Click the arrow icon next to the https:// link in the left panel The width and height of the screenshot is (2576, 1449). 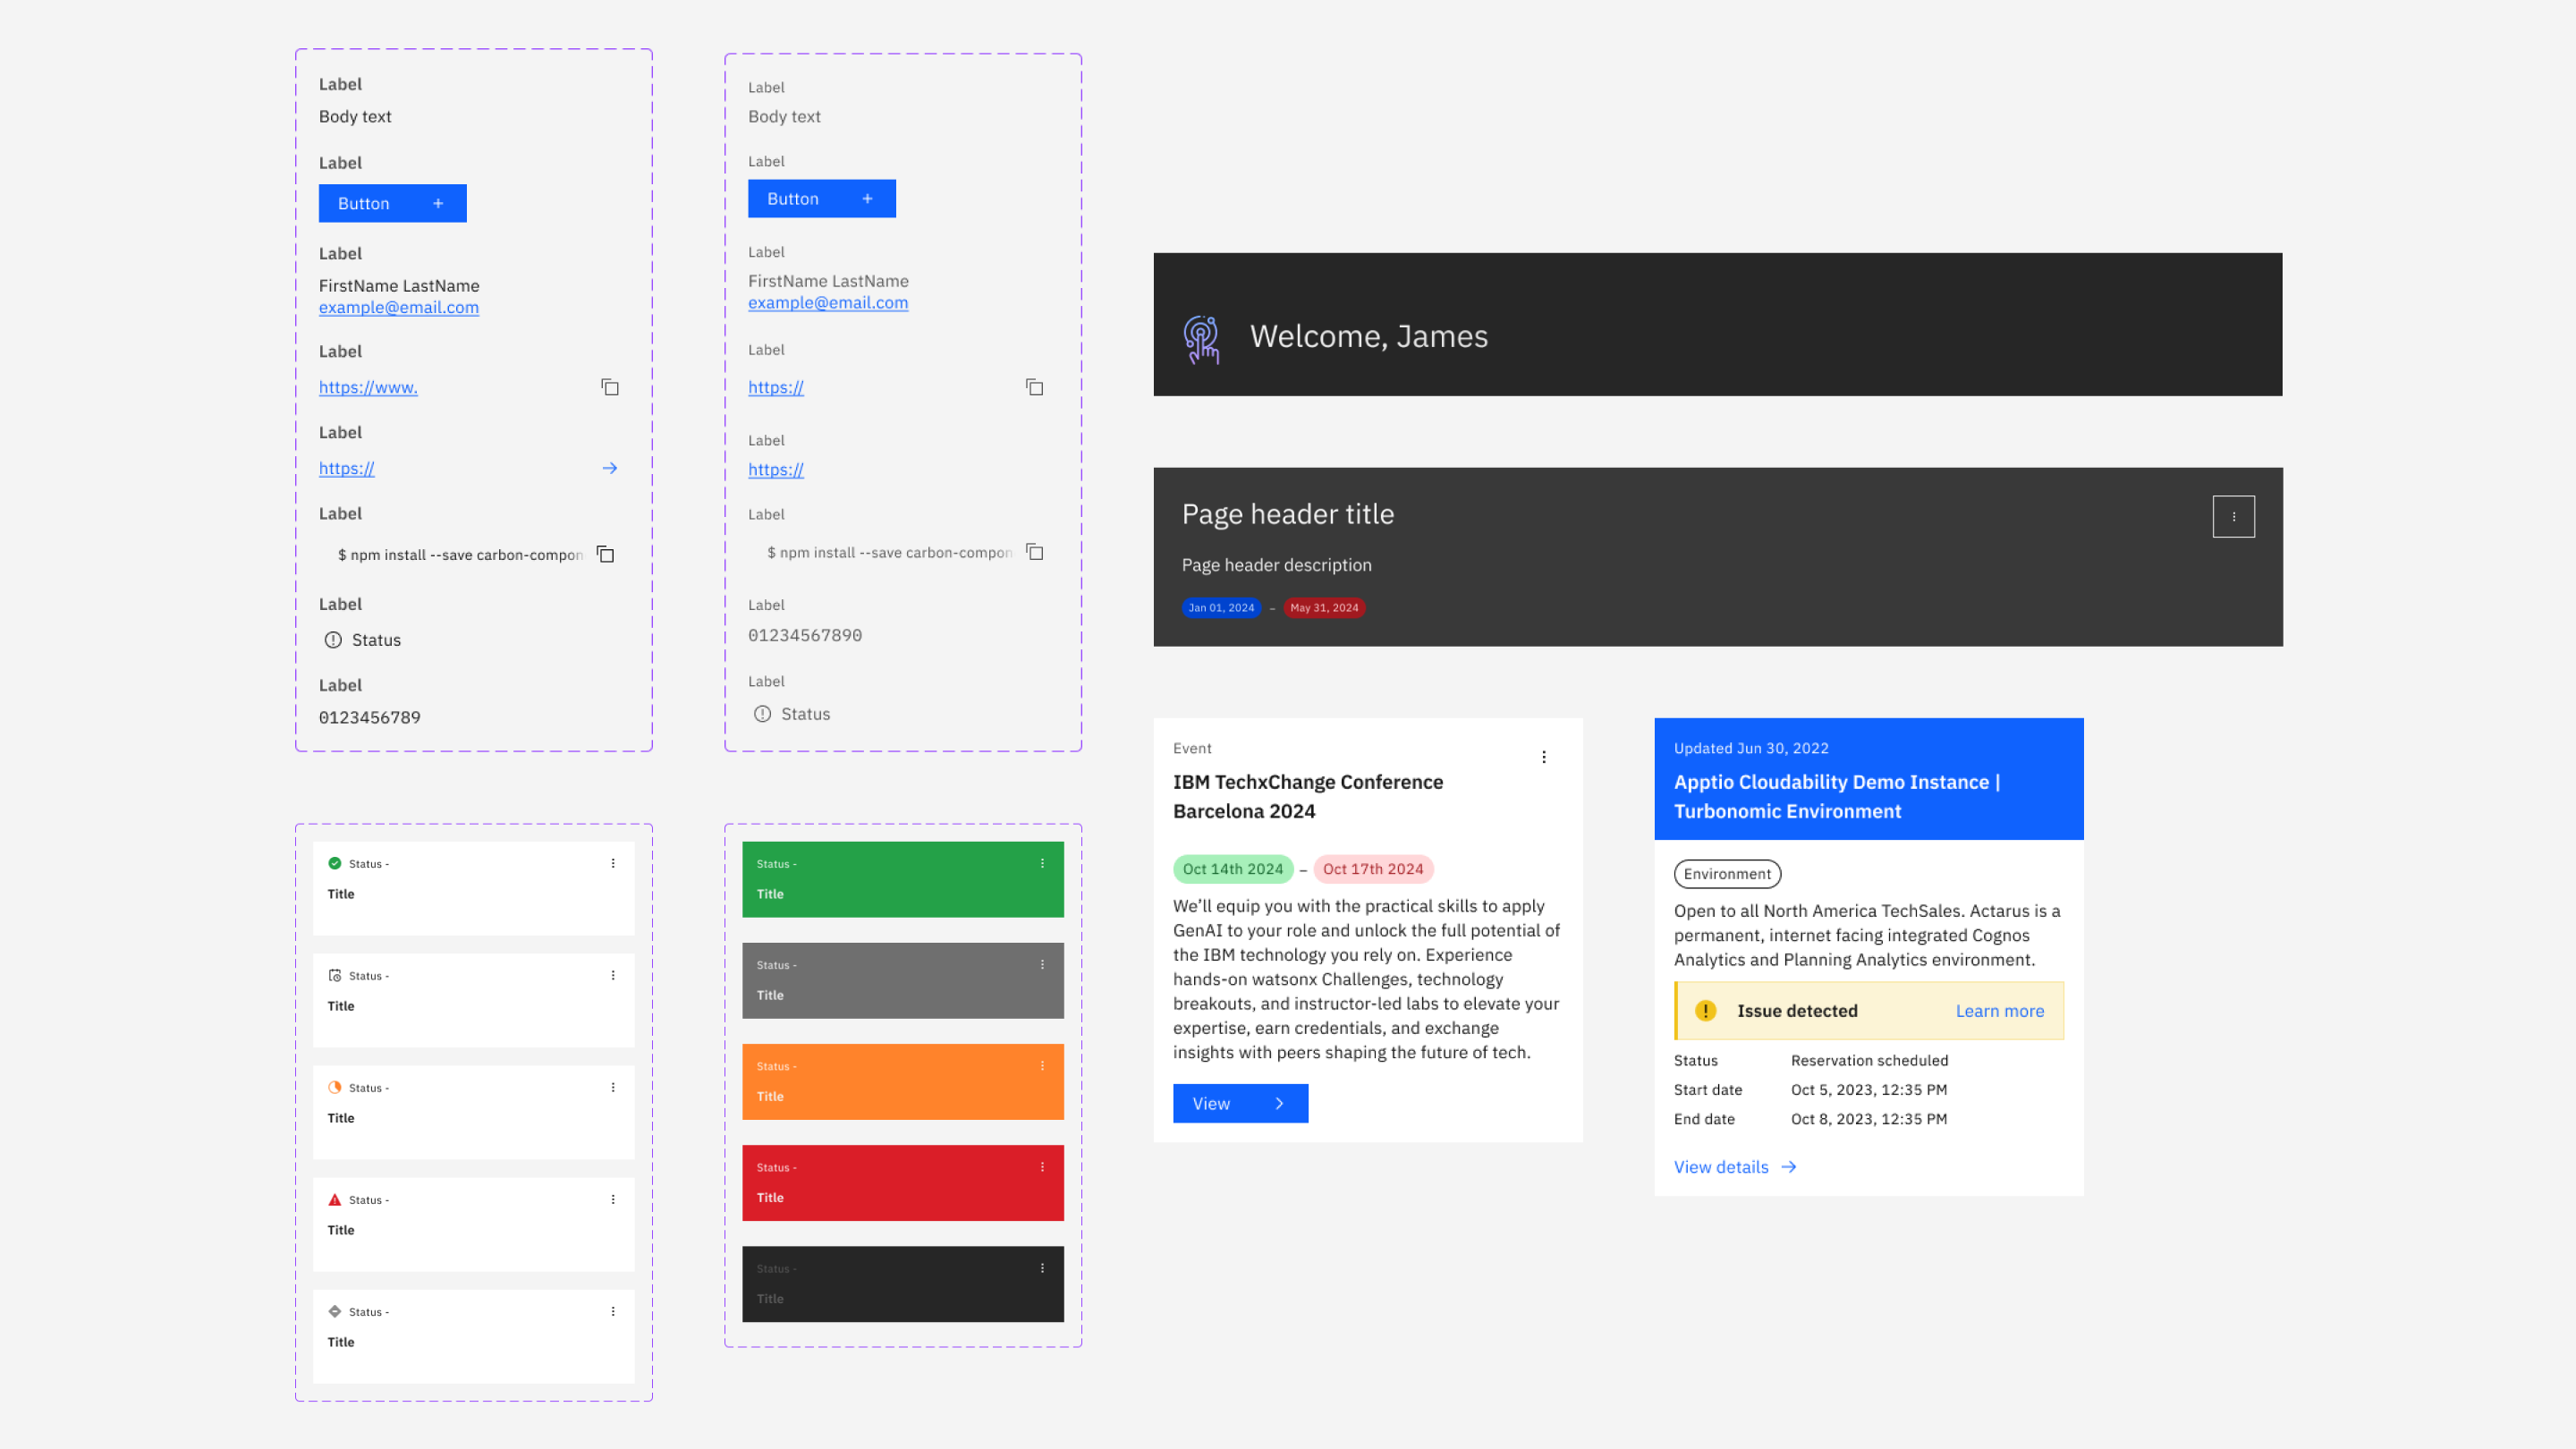pos(609,468)
